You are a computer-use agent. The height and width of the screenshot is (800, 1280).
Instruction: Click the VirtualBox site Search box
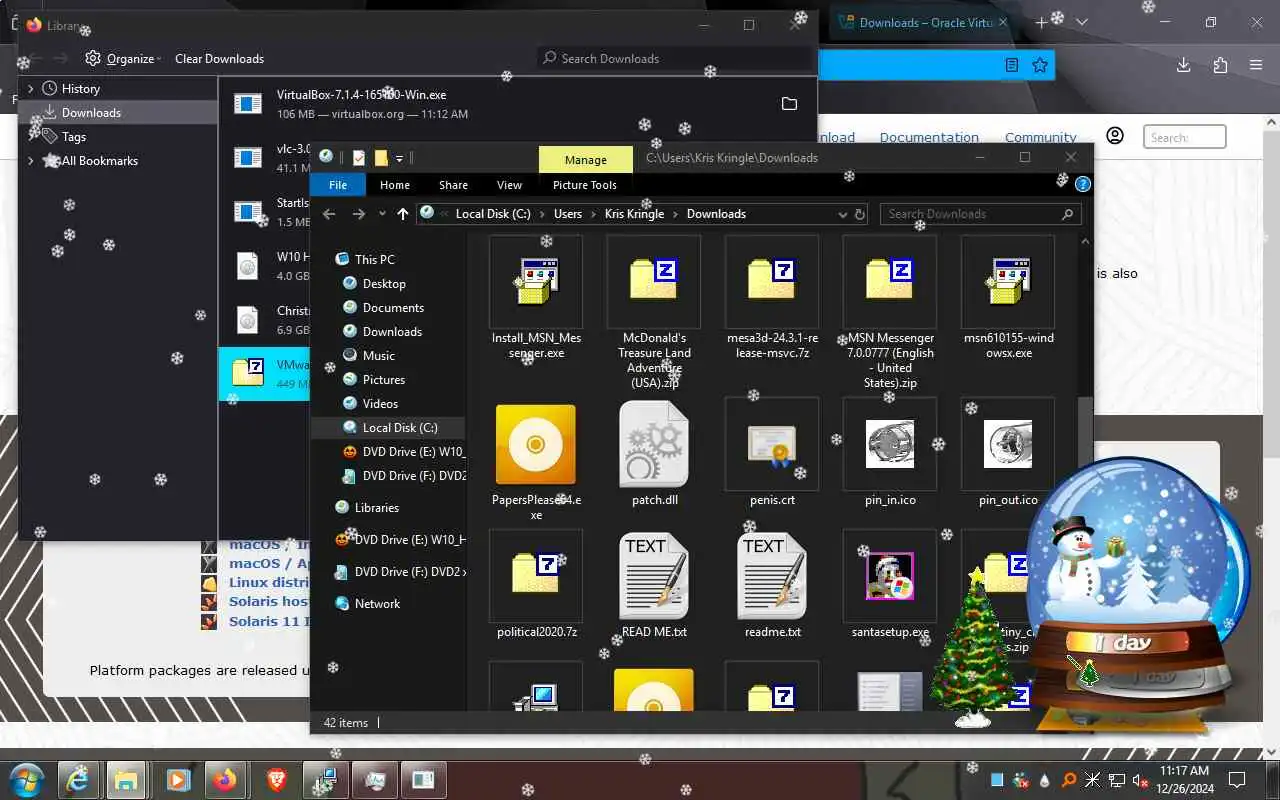click(x=1185, y=137)
